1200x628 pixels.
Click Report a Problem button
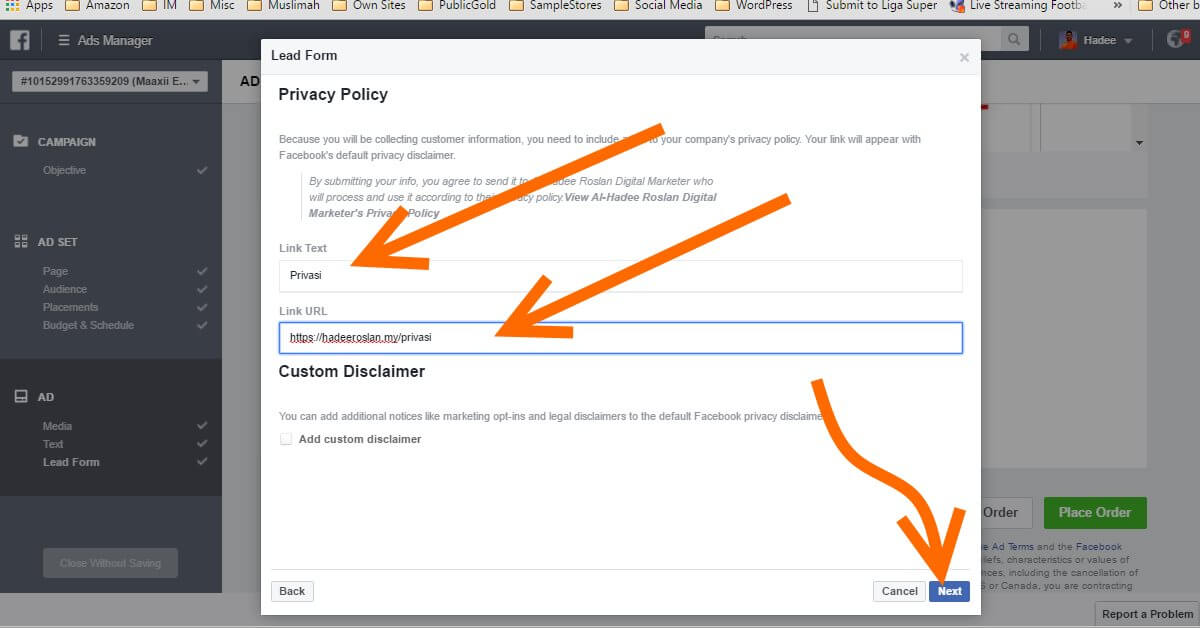[x=1147, y=614]
